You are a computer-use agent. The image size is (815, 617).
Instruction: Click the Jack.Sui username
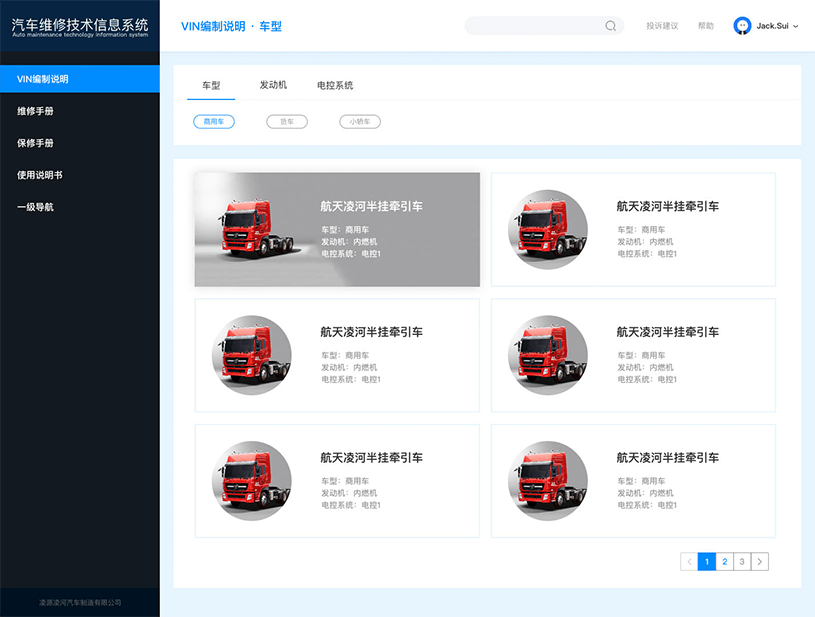772,26
